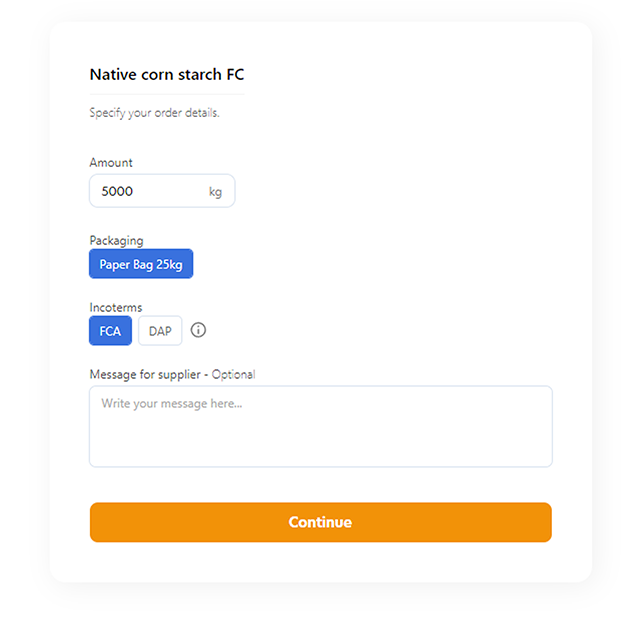The image size is (641, 633).
Task: Select Paper Bag 25kg packaging
Action: (141, 264)
